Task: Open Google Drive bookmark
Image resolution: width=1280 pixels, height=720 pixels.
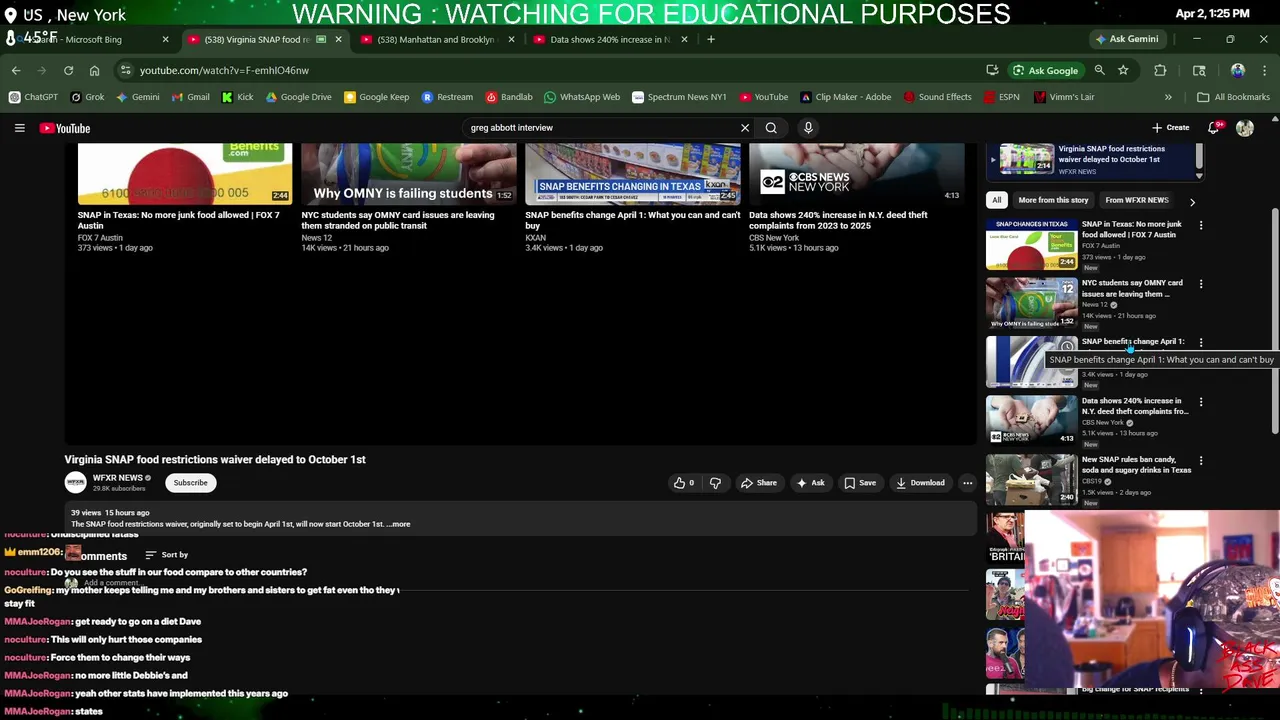Action: [298, 97]
